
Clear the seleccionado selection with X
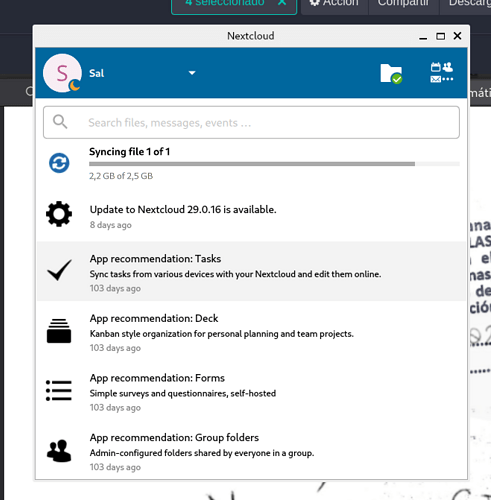[x=282, y=3]
